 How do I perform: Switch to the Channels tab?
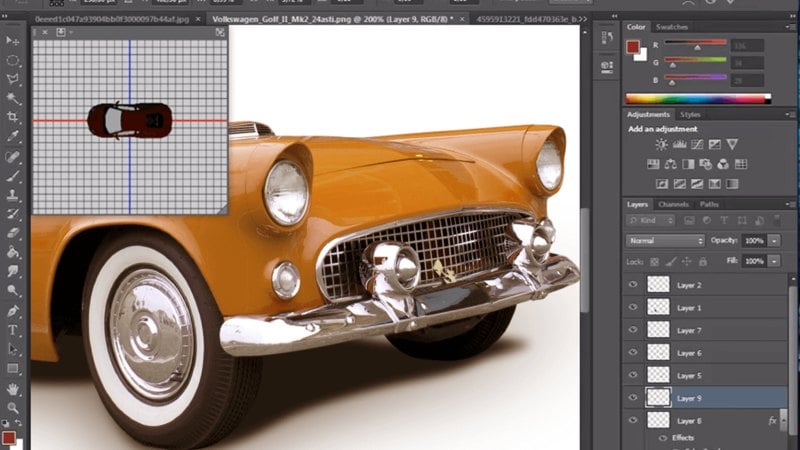tap(673, 204)
